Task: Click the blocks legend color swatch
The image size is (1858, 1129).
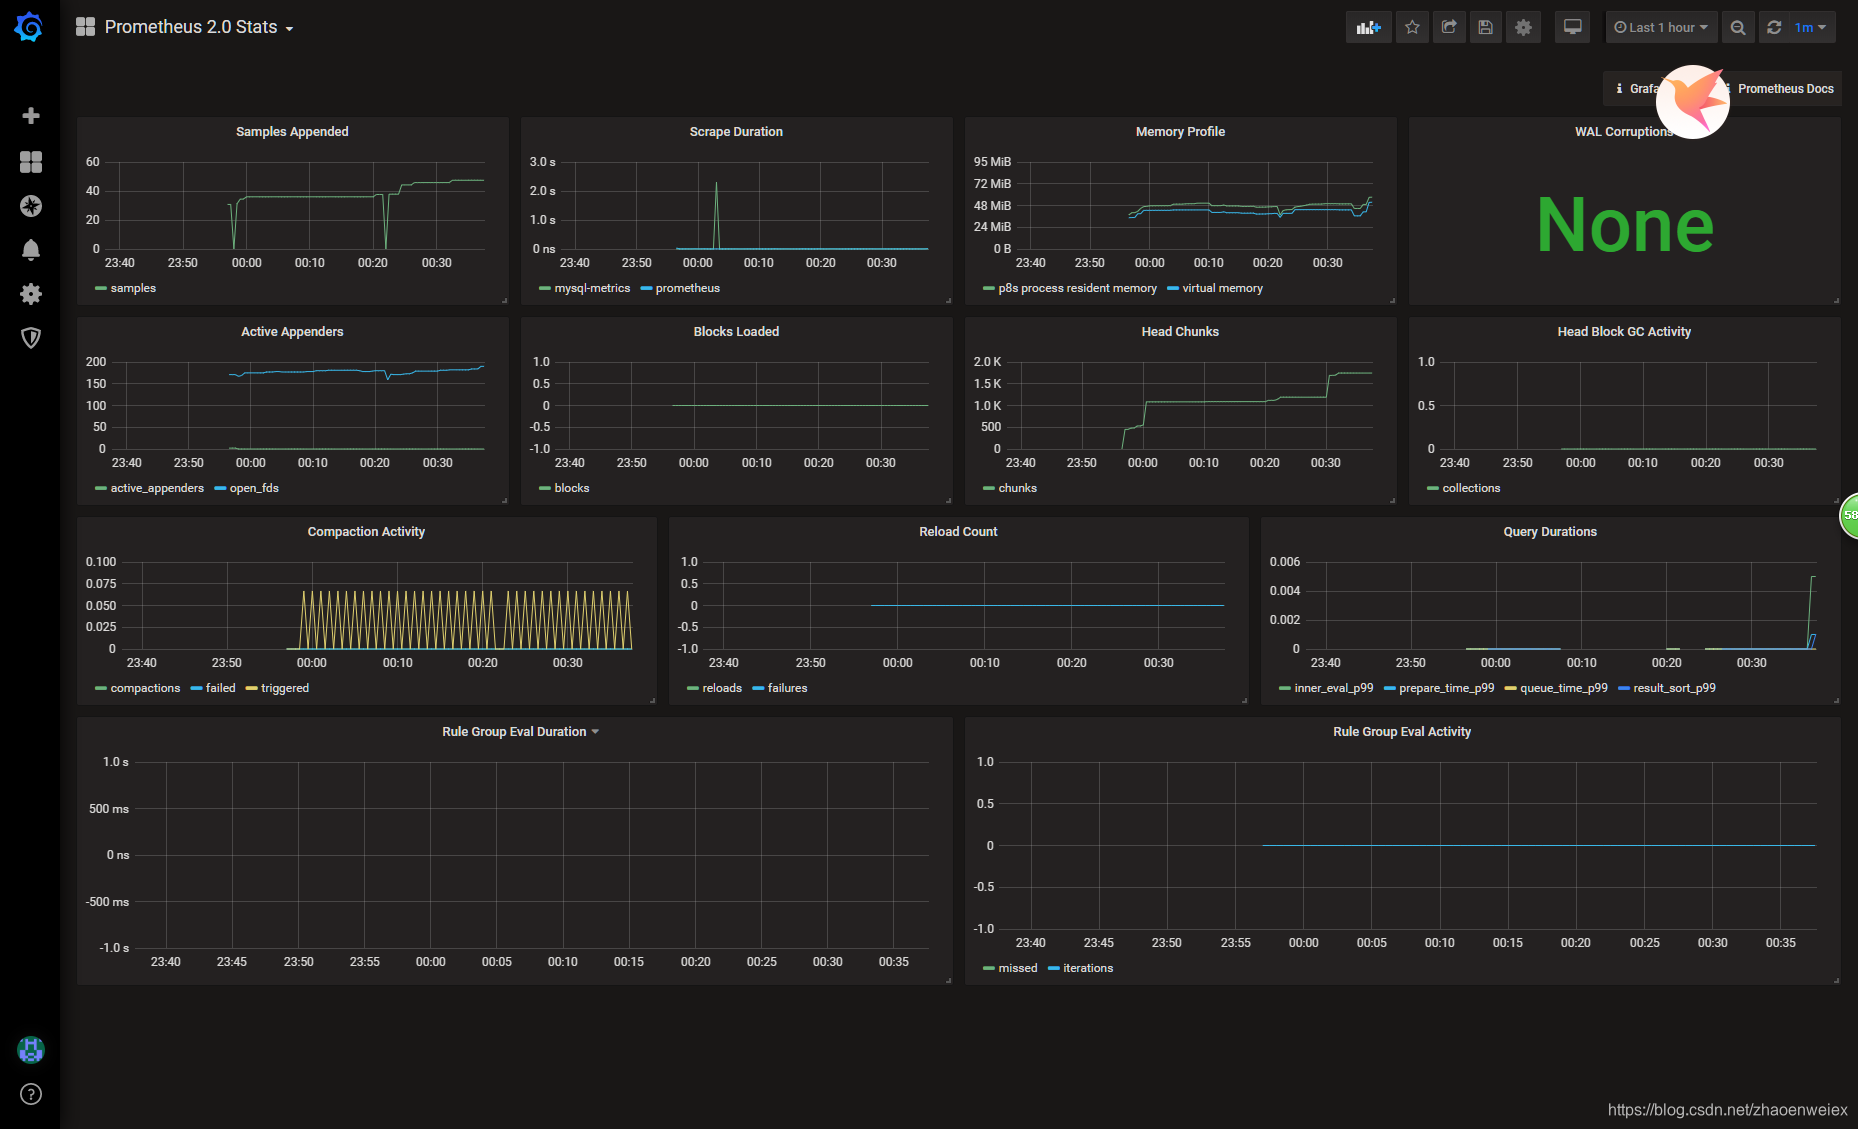Action: tap(545, 488)
